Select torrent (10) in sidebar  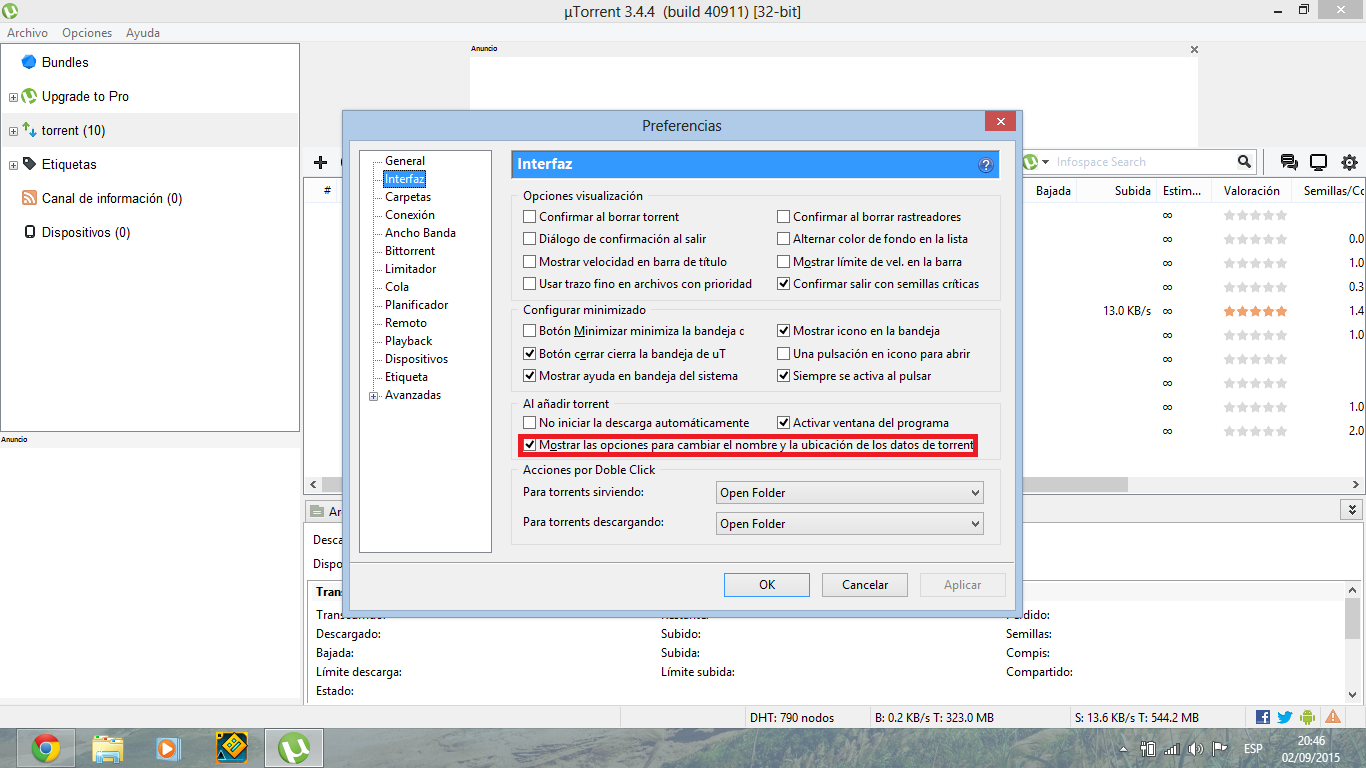pyautogui.click(x=73, y=131)
